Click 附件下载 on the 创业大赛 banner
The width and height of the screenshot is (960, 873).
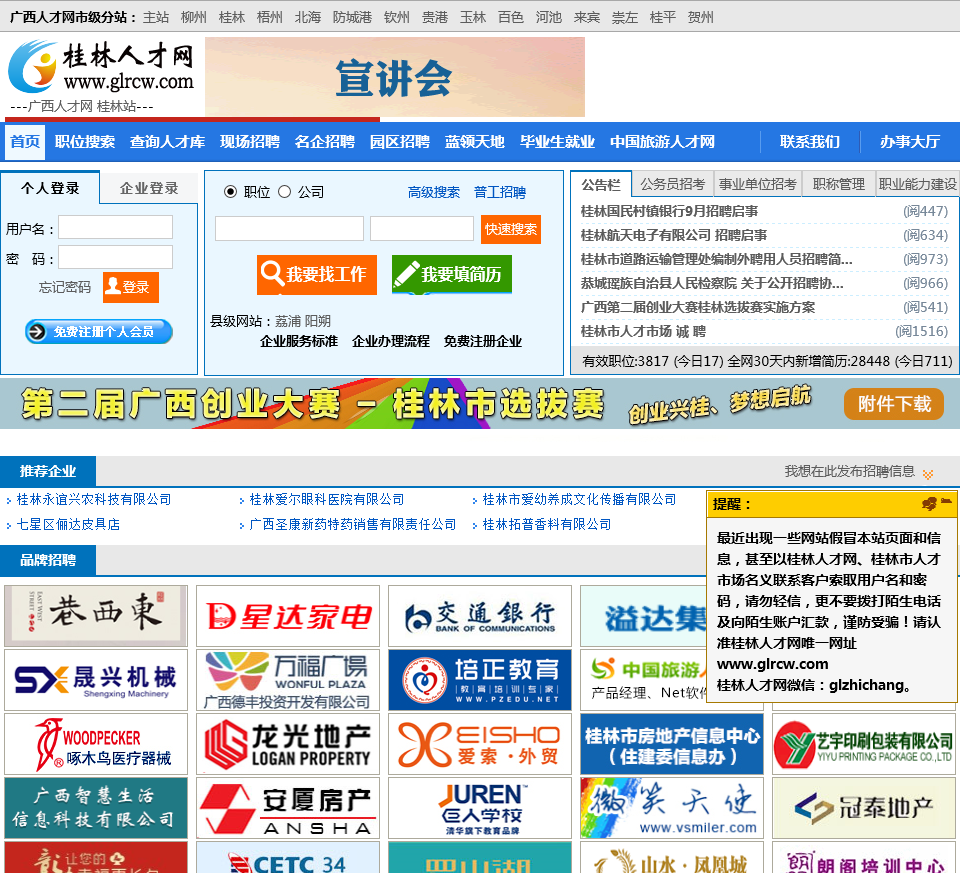(893, 404)
